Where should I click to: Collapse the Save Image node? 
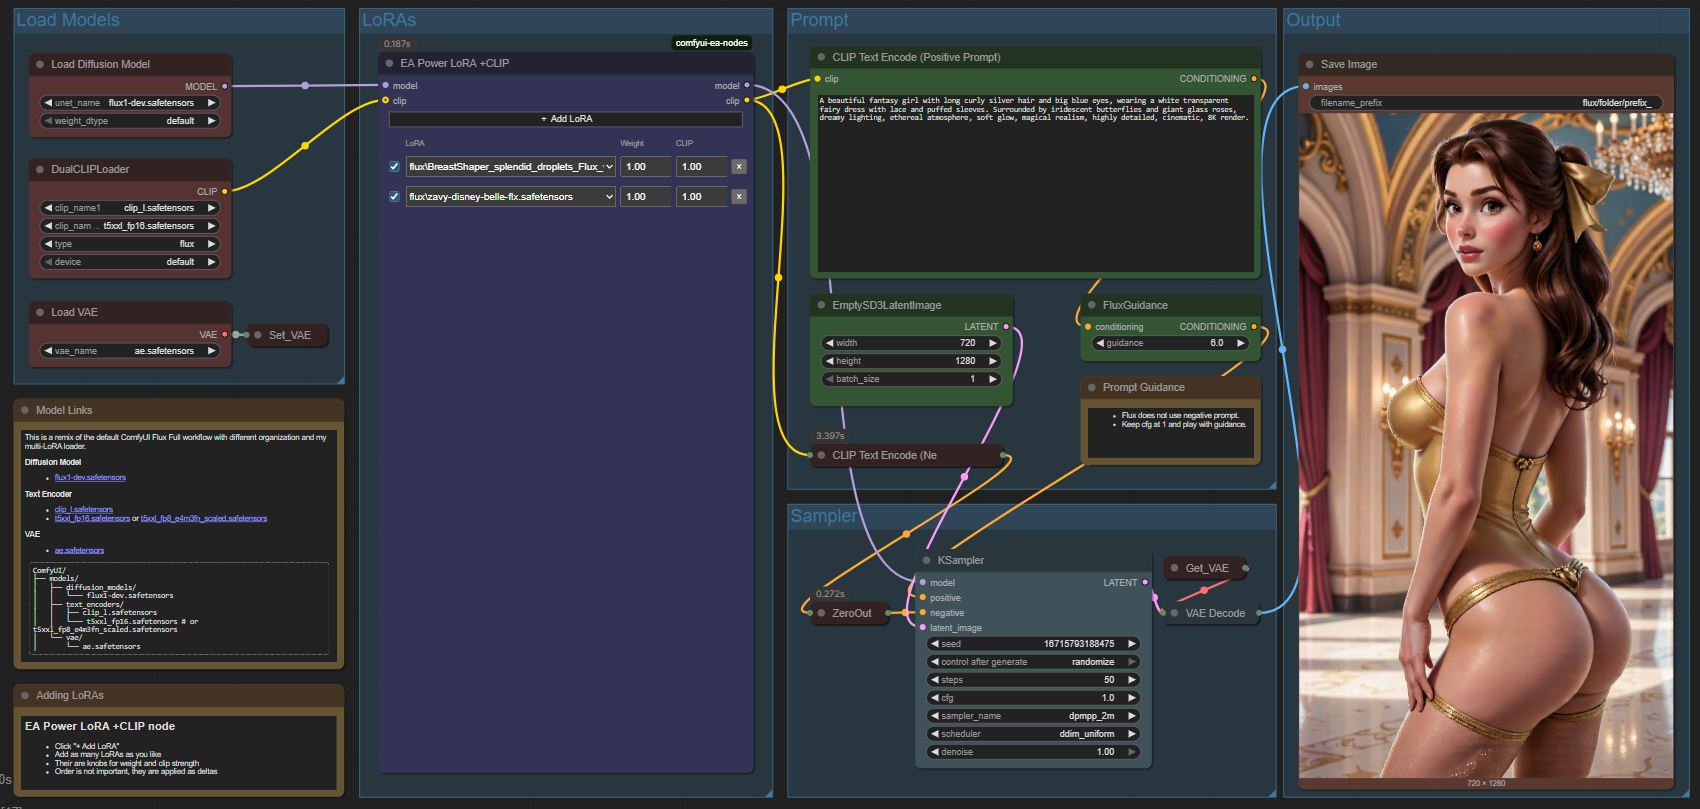[x=1309, y=65]
